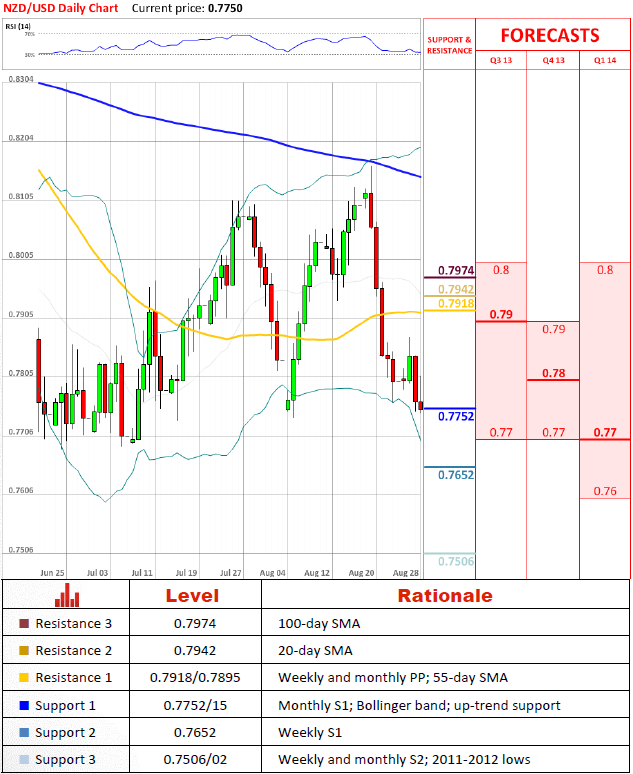The image size is (633, 774).
Task: Click 0.8 high forecast in Q3 13 column
Action: 501,270
